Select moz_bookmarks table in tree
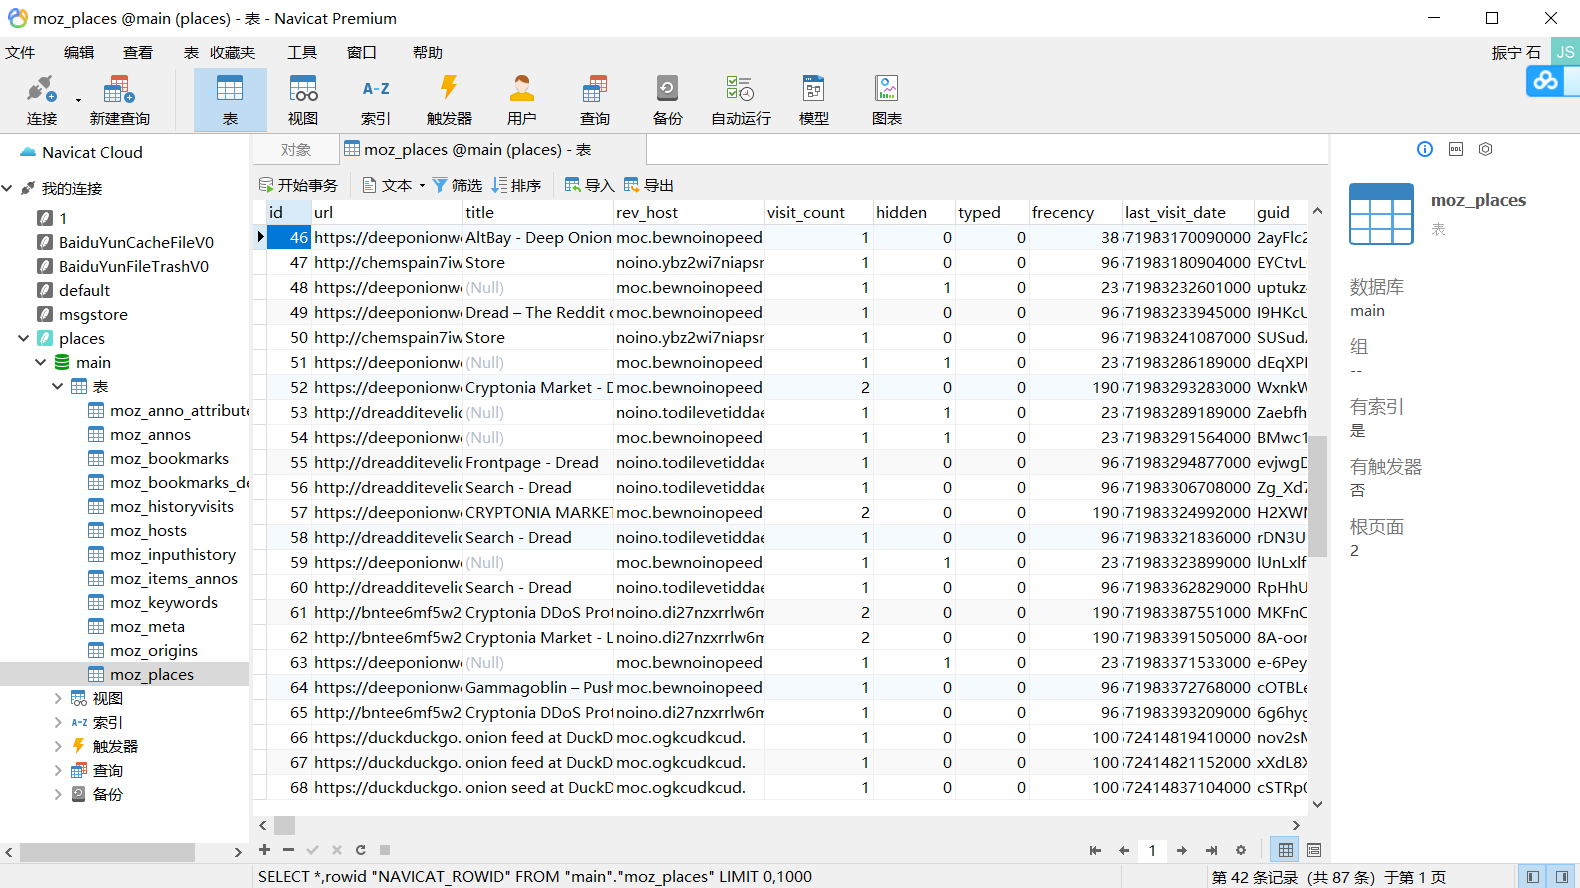 click(x=169, y=458)
